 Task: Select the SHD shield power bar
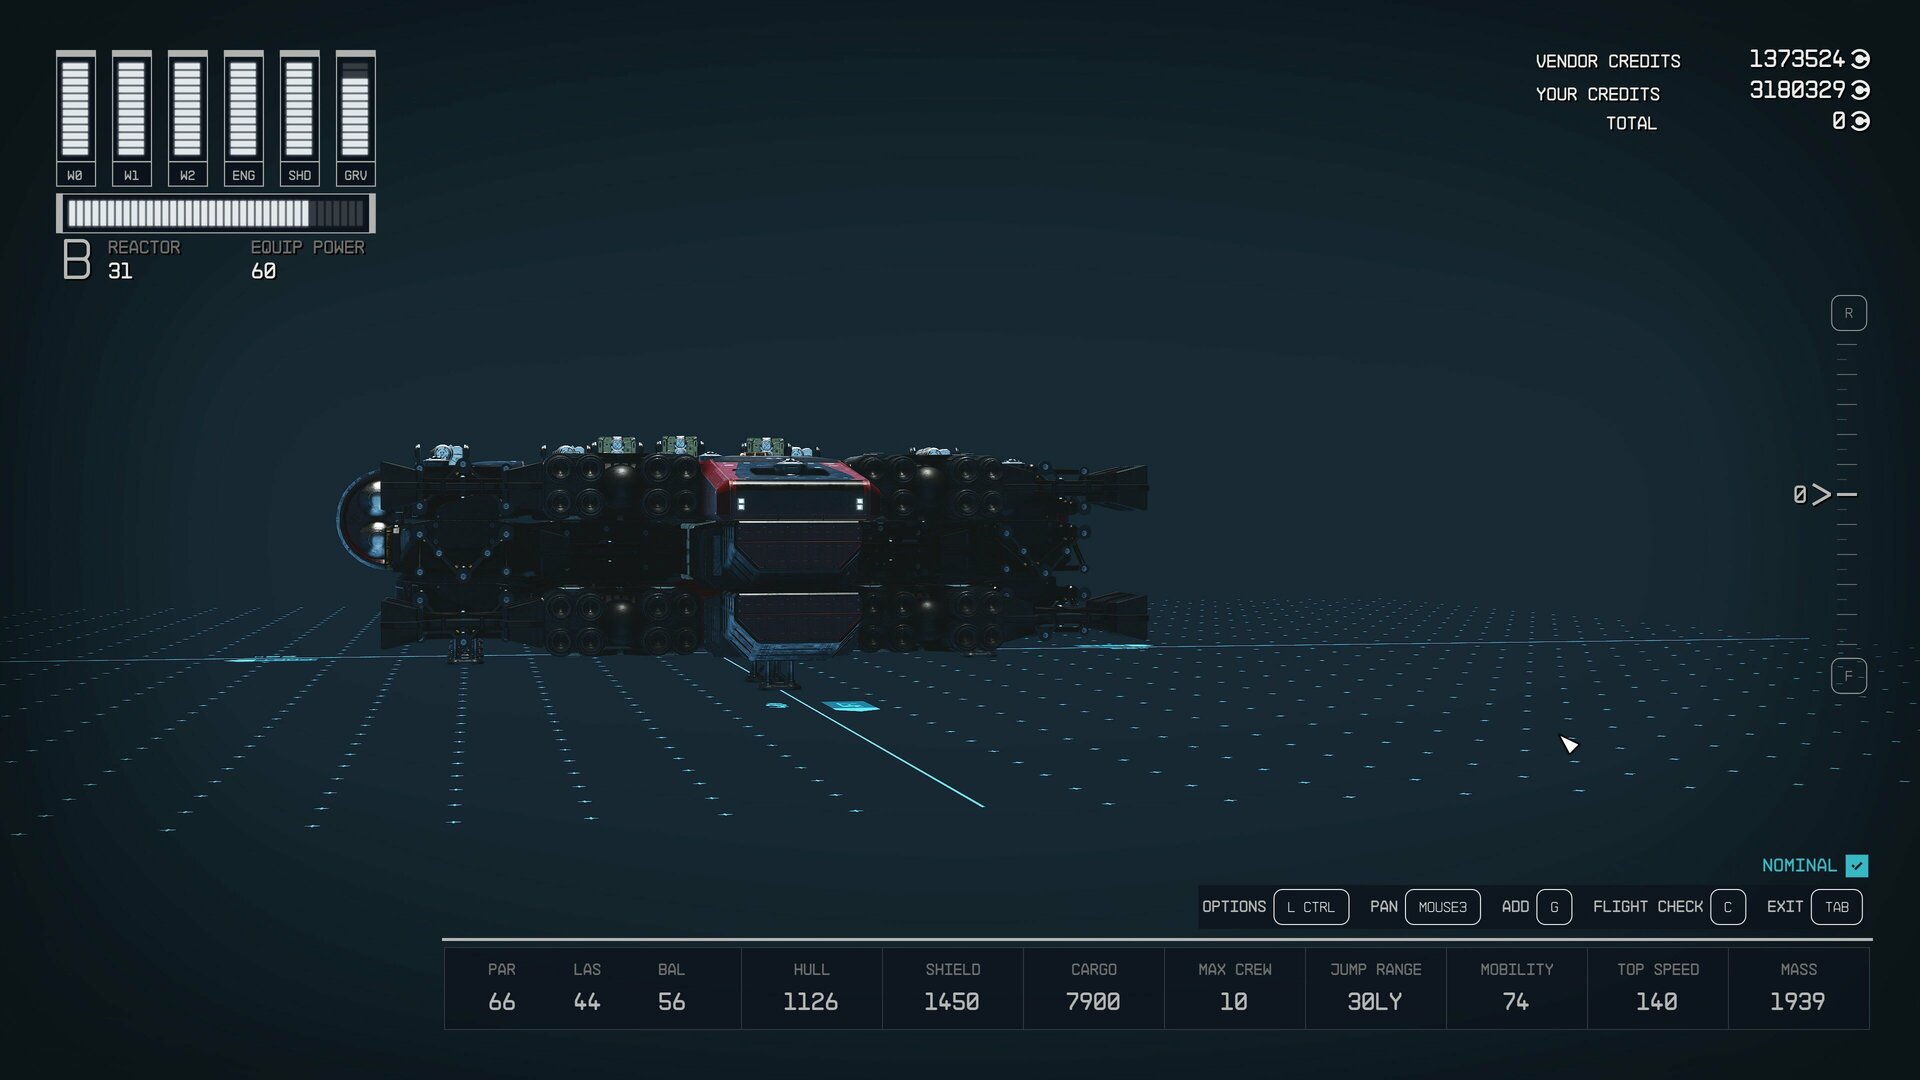299,118
